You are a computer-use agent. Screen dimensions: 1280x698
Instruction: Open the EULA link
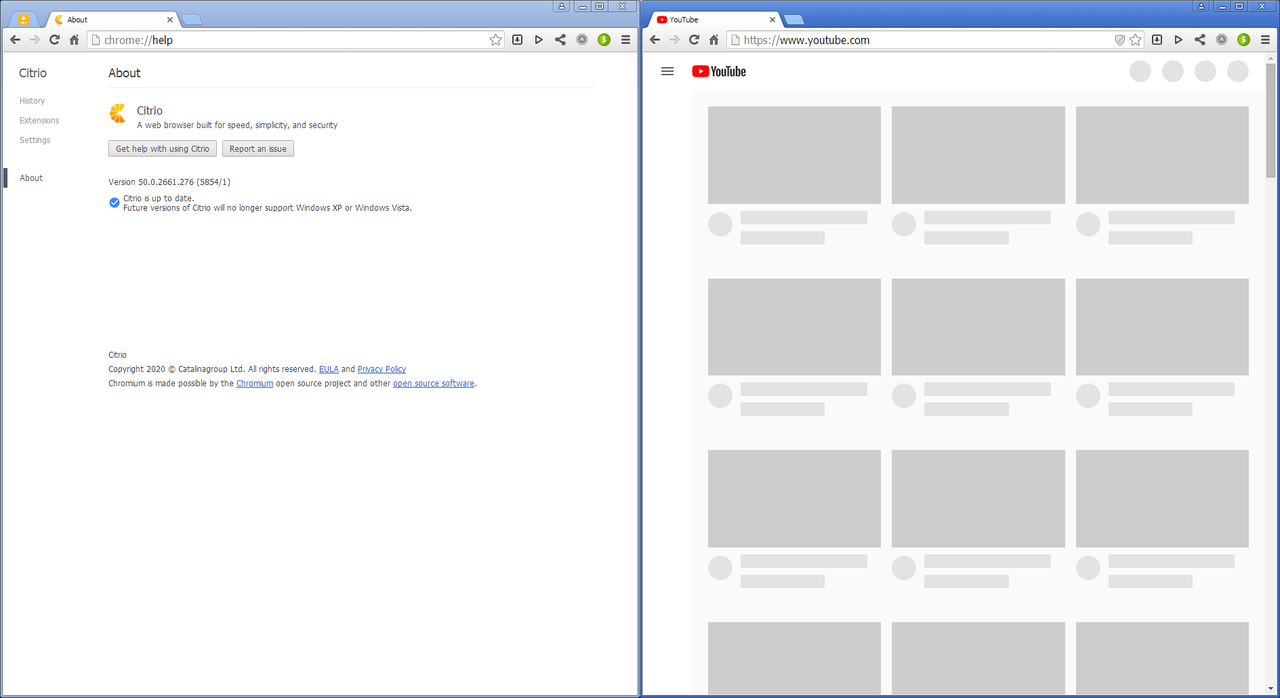coord(329,369)
